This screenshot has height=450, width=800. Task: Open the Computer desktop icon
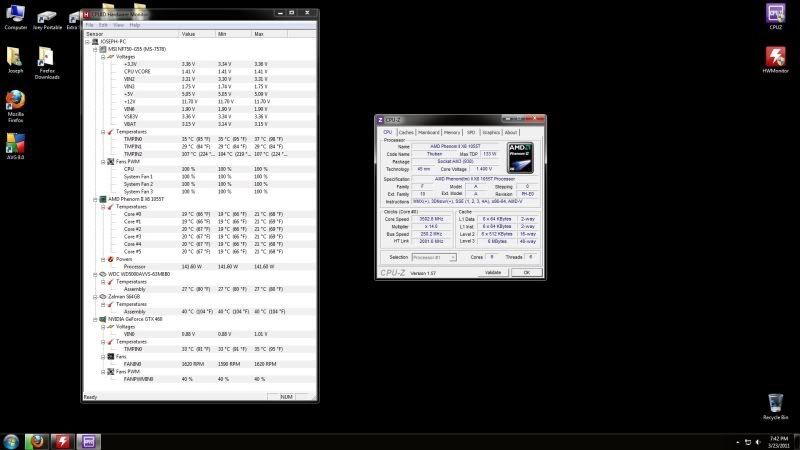pos(15,17)
